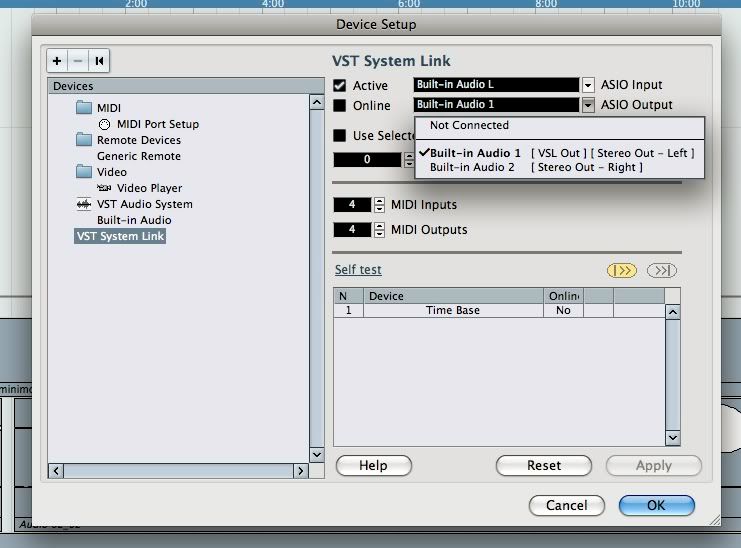Click the Remote Devices folder icon
Viewport: 741px width, 548px height.
point(84,140)
